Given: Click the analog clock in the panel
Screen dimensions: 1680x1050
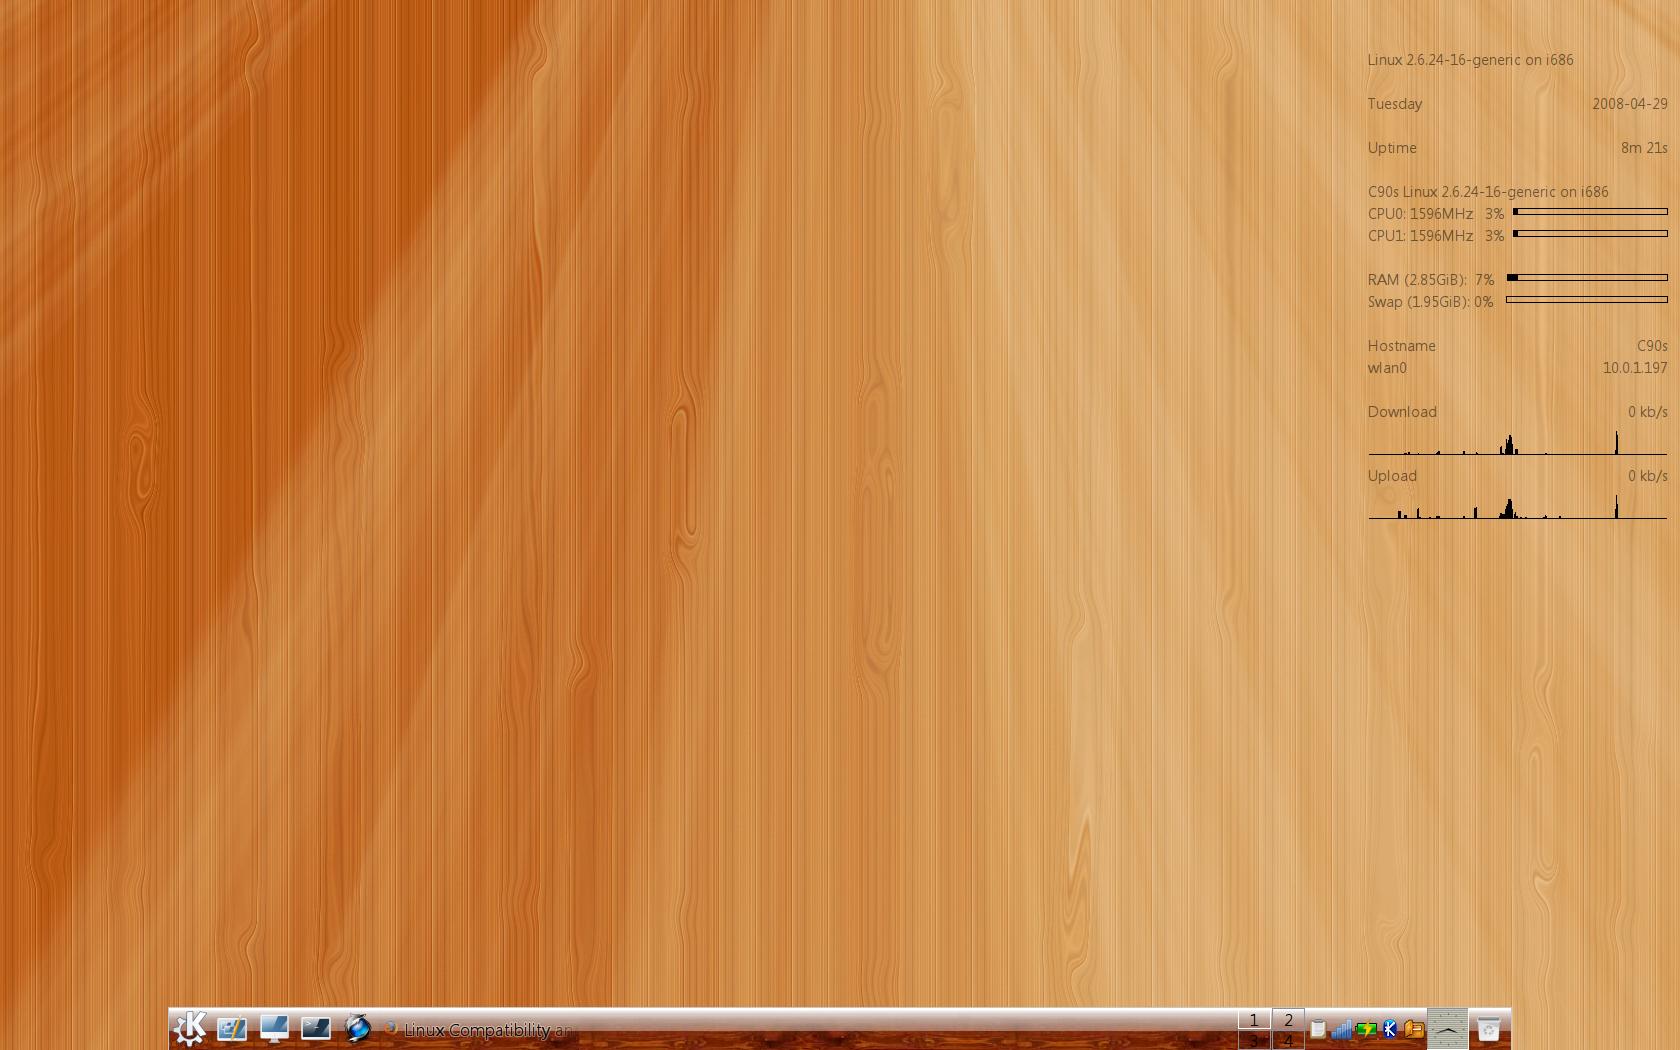Looking at the screenshot, I should point(1447,1029).
